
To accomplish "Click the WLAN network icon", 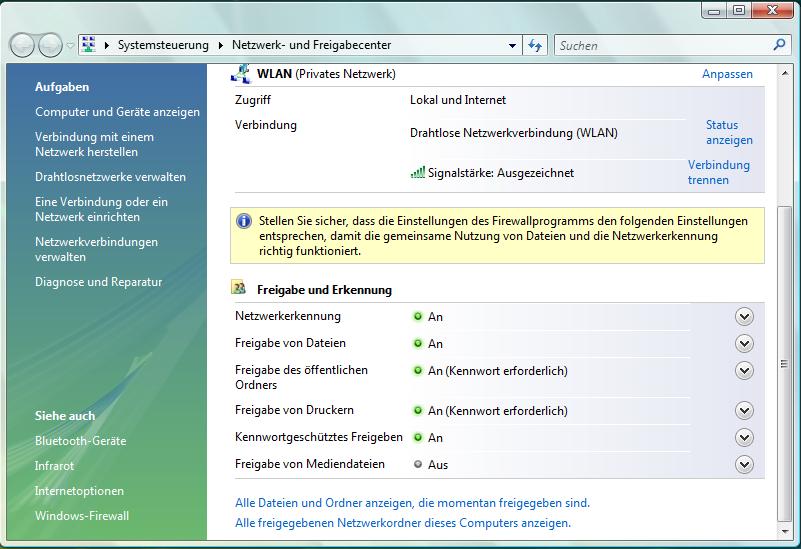I will pos(241,74).
